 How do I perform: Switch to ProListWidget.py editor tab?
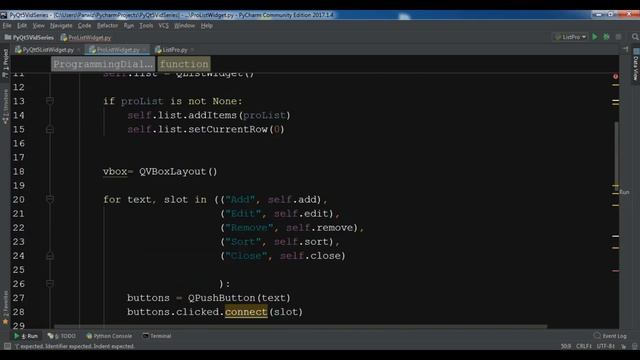click(118, 50)
